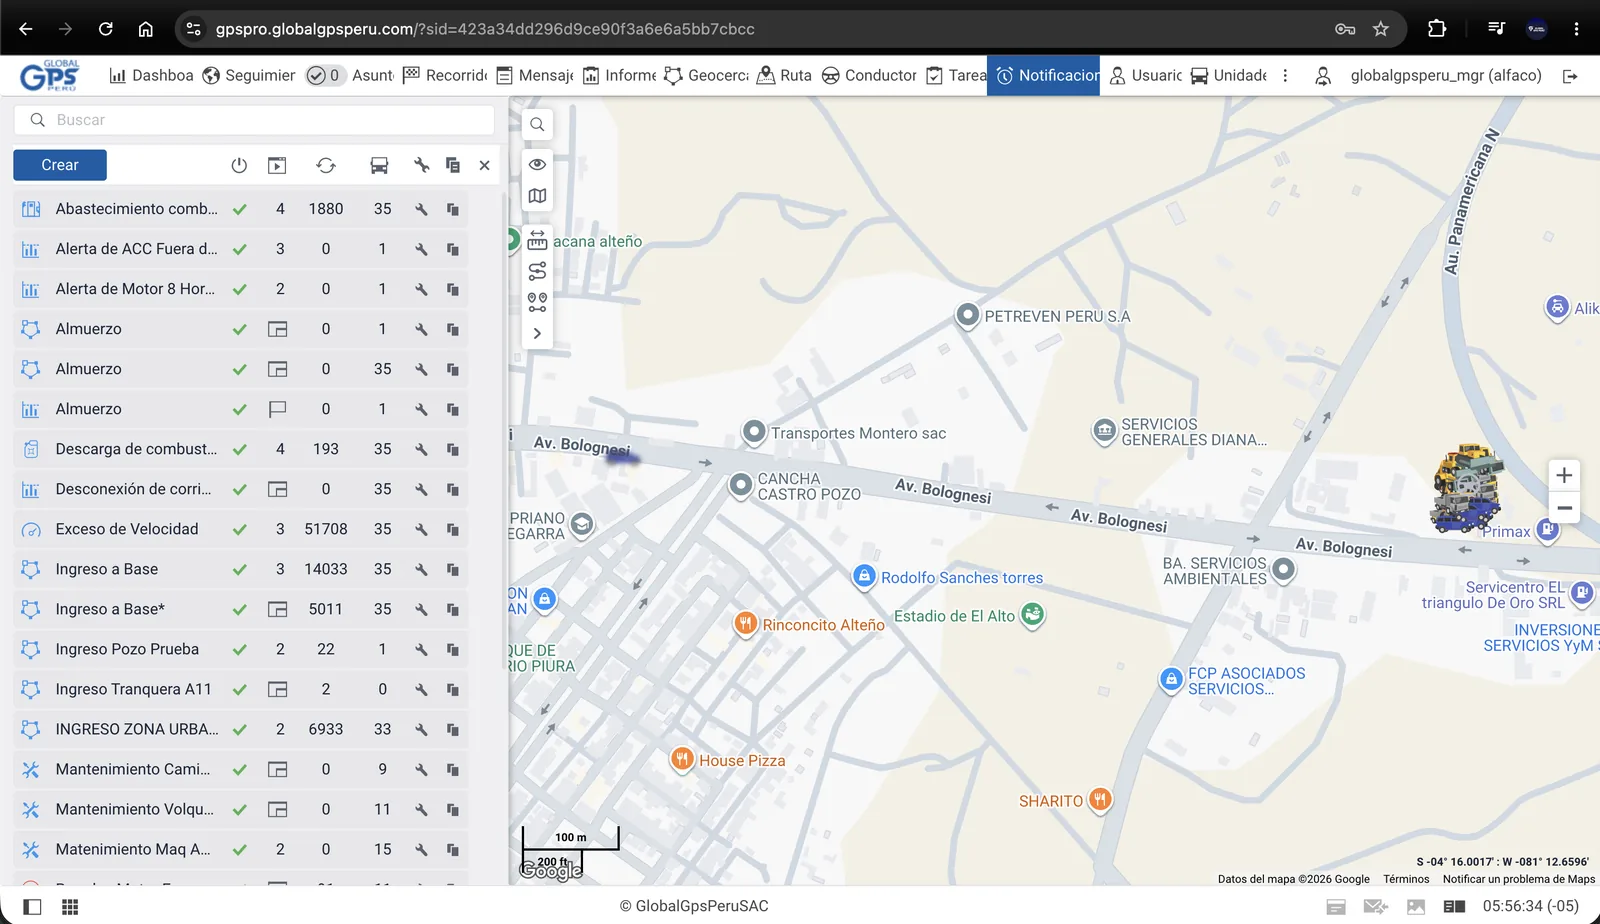The height and width of the screenshot is (924, 1600).
Task: Click the vehicle cluster on the map
Action: (1466, 488)
